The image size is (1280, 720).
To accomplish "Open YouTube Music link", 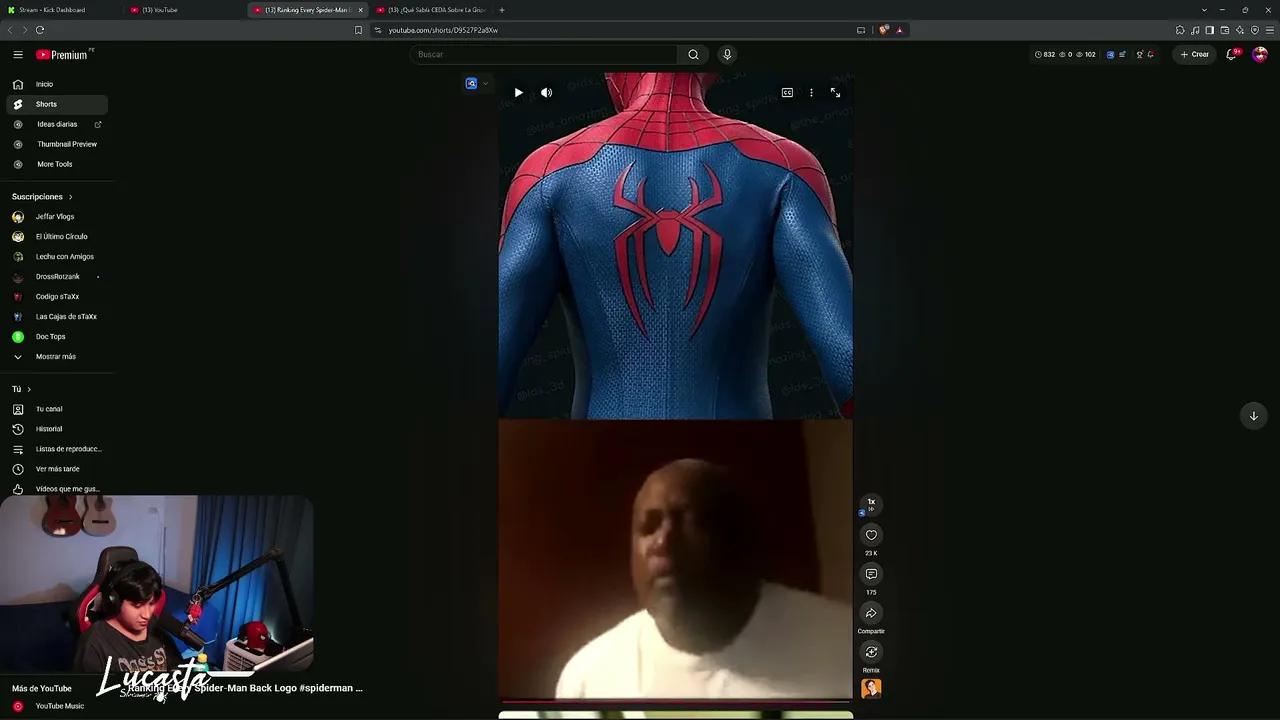I will pos(57,706).
